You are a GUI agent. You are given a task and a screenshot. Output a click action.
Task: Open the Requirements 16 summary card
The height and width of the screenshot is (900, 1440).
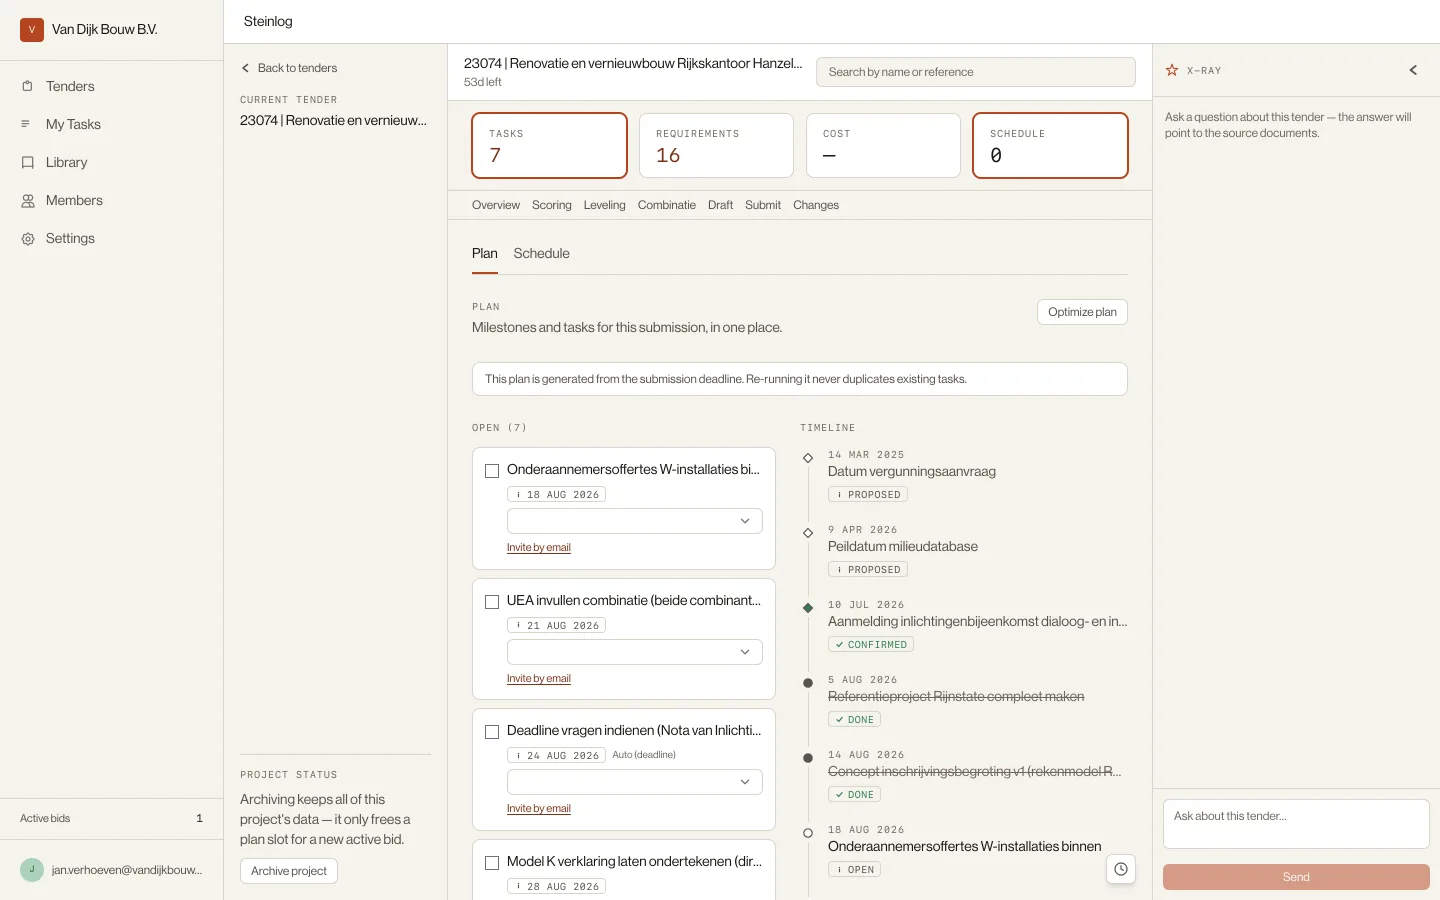[716, 146]
